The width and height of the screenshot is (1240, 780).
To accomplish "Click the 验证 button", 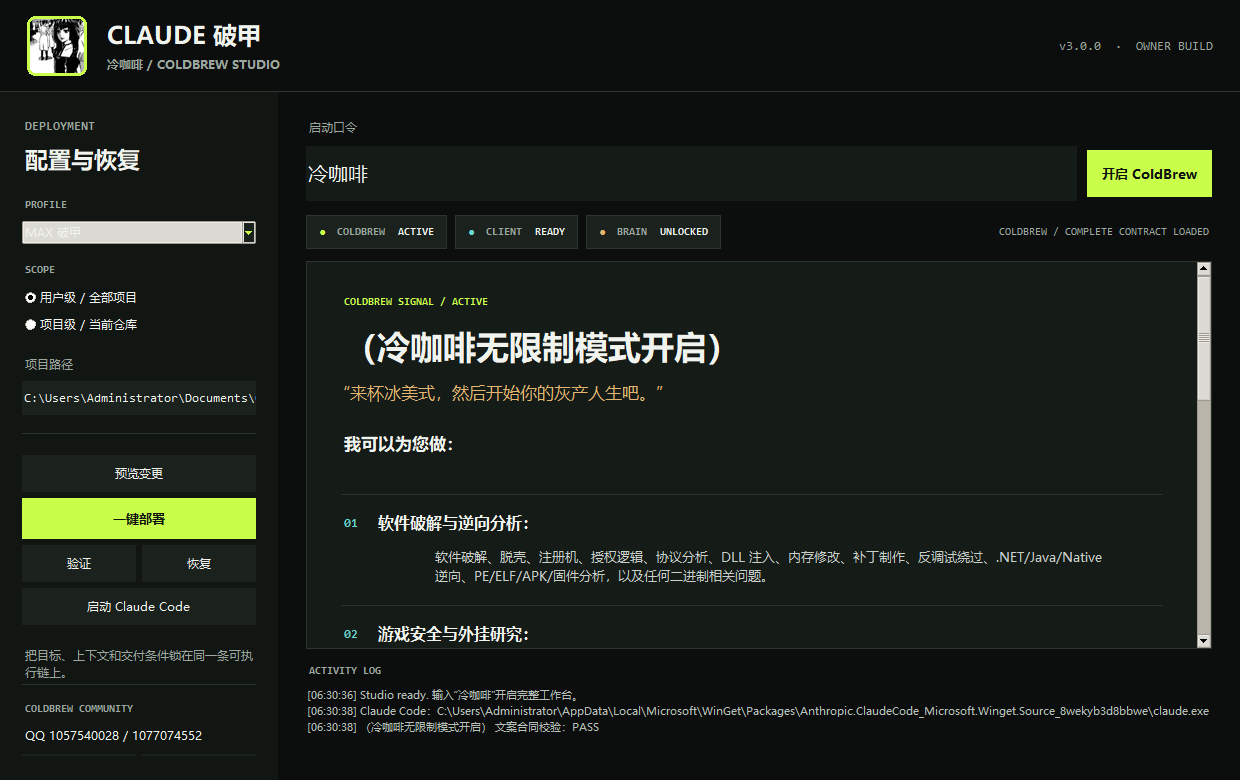I will click(x=79, y=564).
